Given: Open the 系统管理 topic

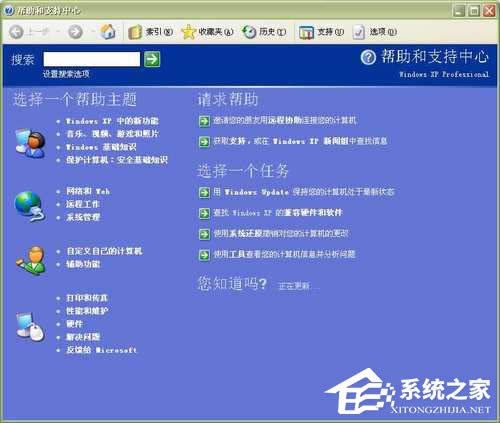Looking at the screenshot, I should click(83, 217).
